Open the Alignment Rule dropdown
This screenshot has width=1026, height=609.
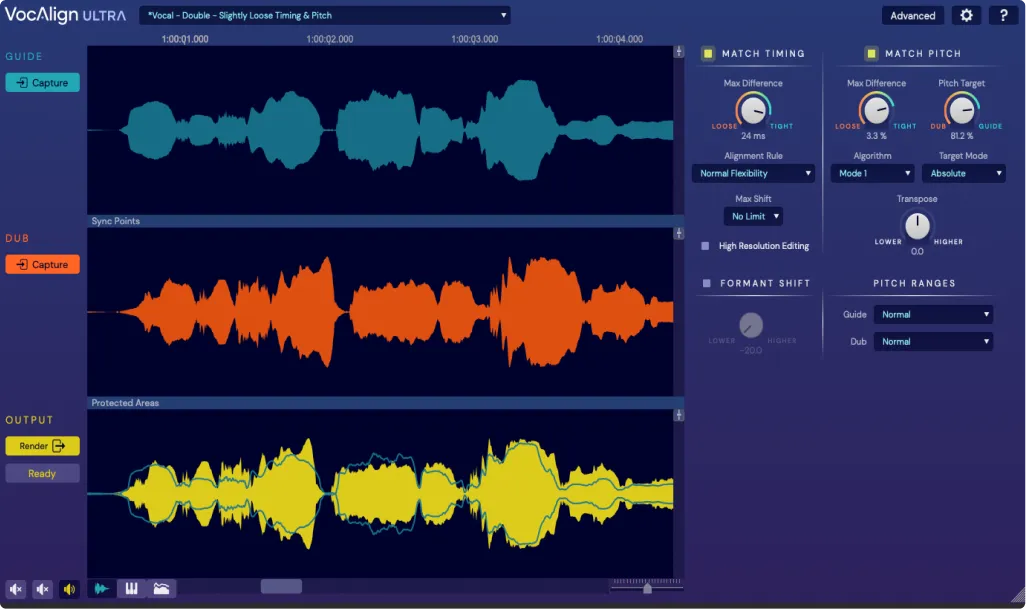(x=753, y=173)
